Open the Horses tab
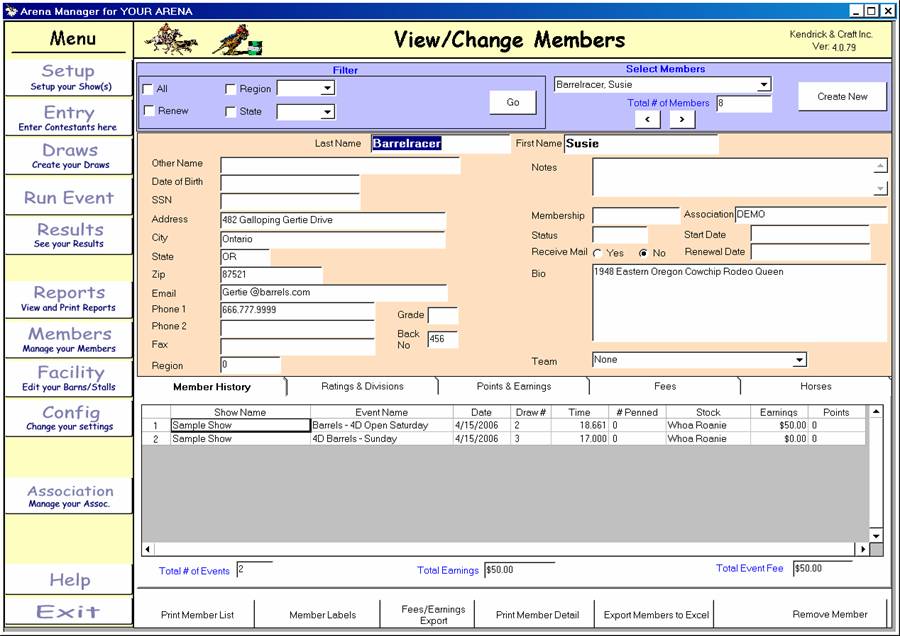 [816, 386]
